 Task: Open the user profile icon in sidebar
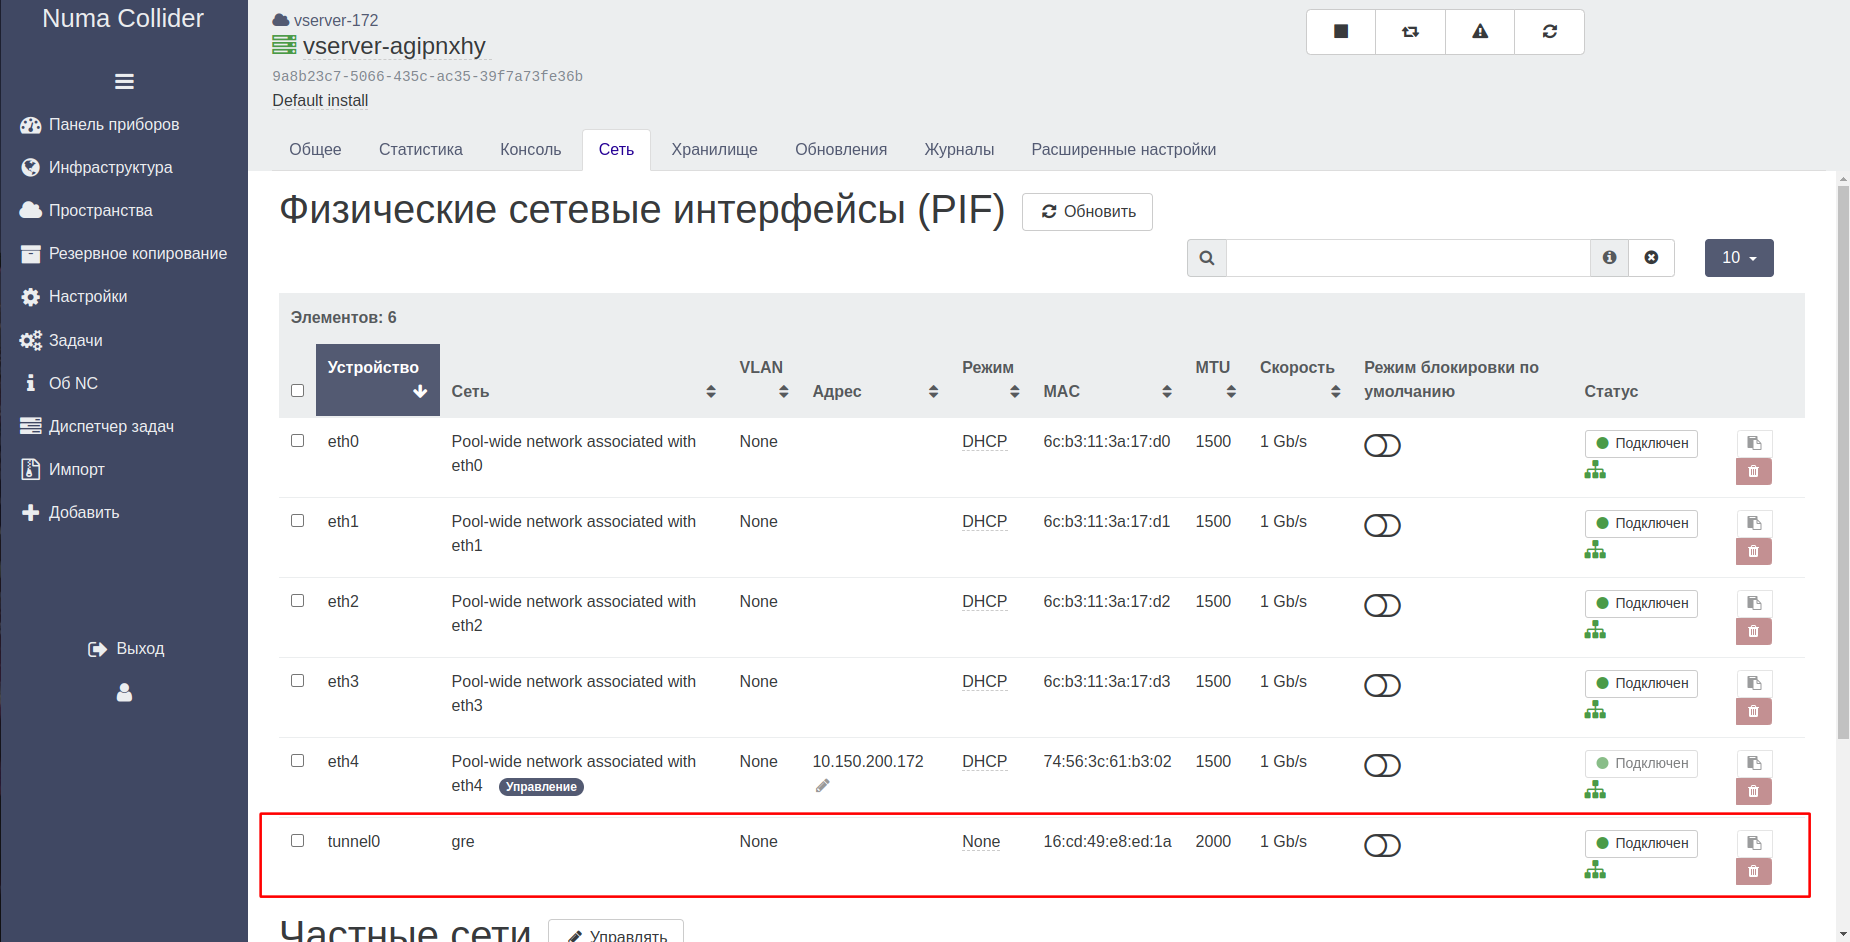[124, 692]
